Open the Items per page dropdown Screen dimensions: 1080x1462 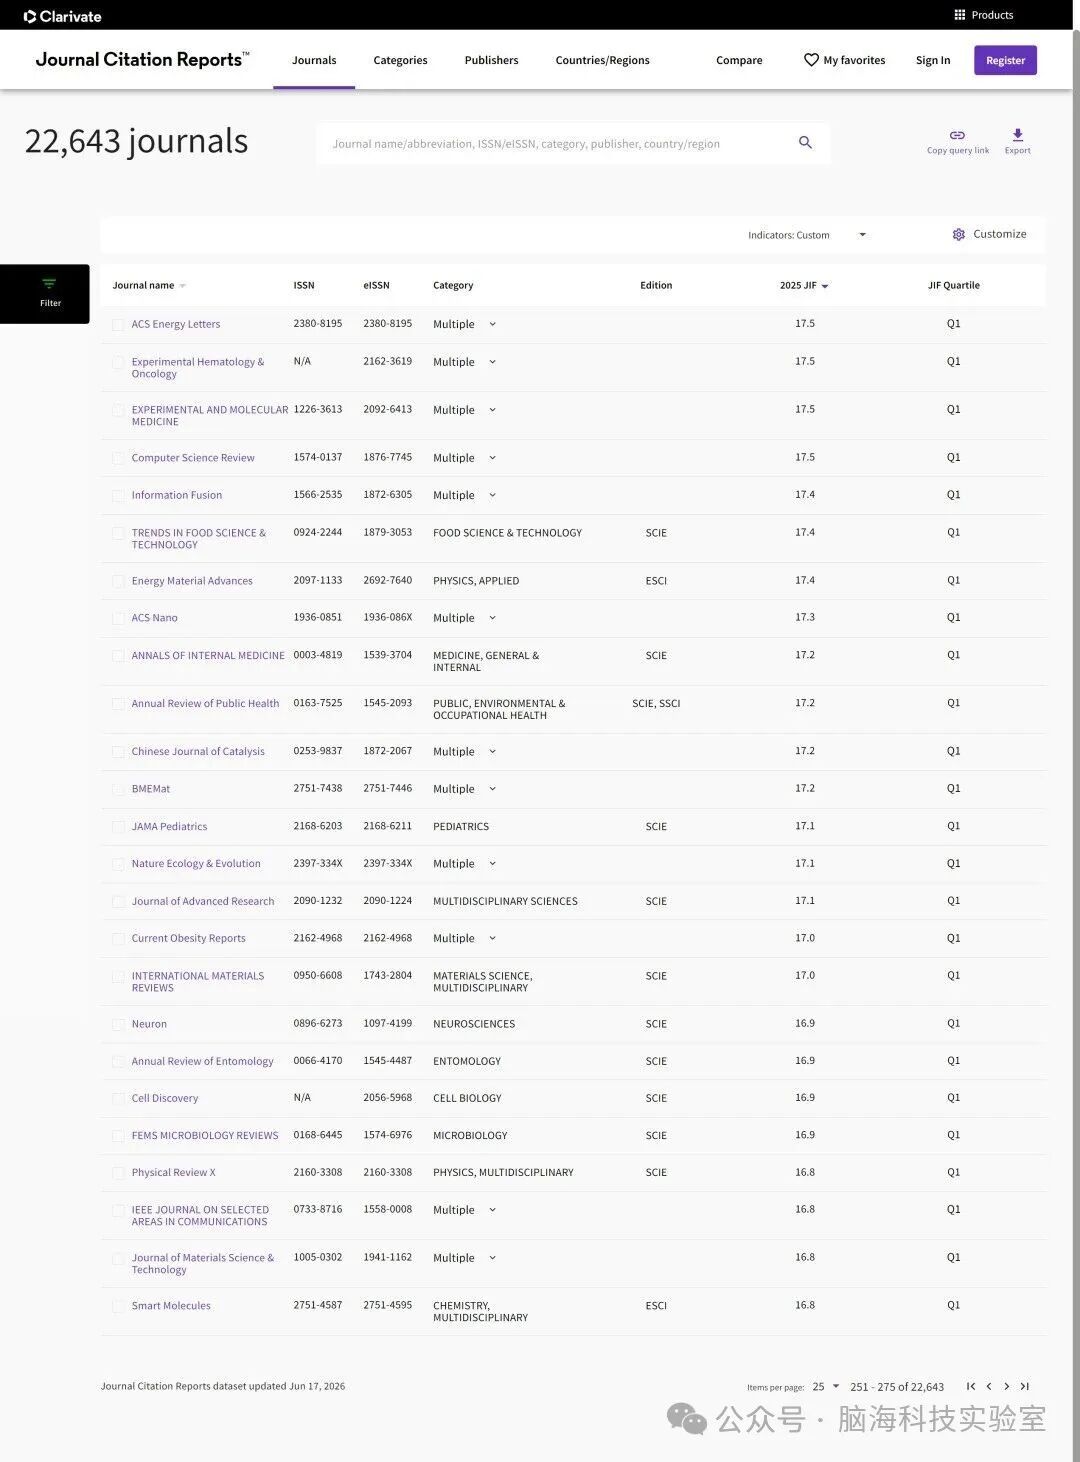(x=826, y=1387)
